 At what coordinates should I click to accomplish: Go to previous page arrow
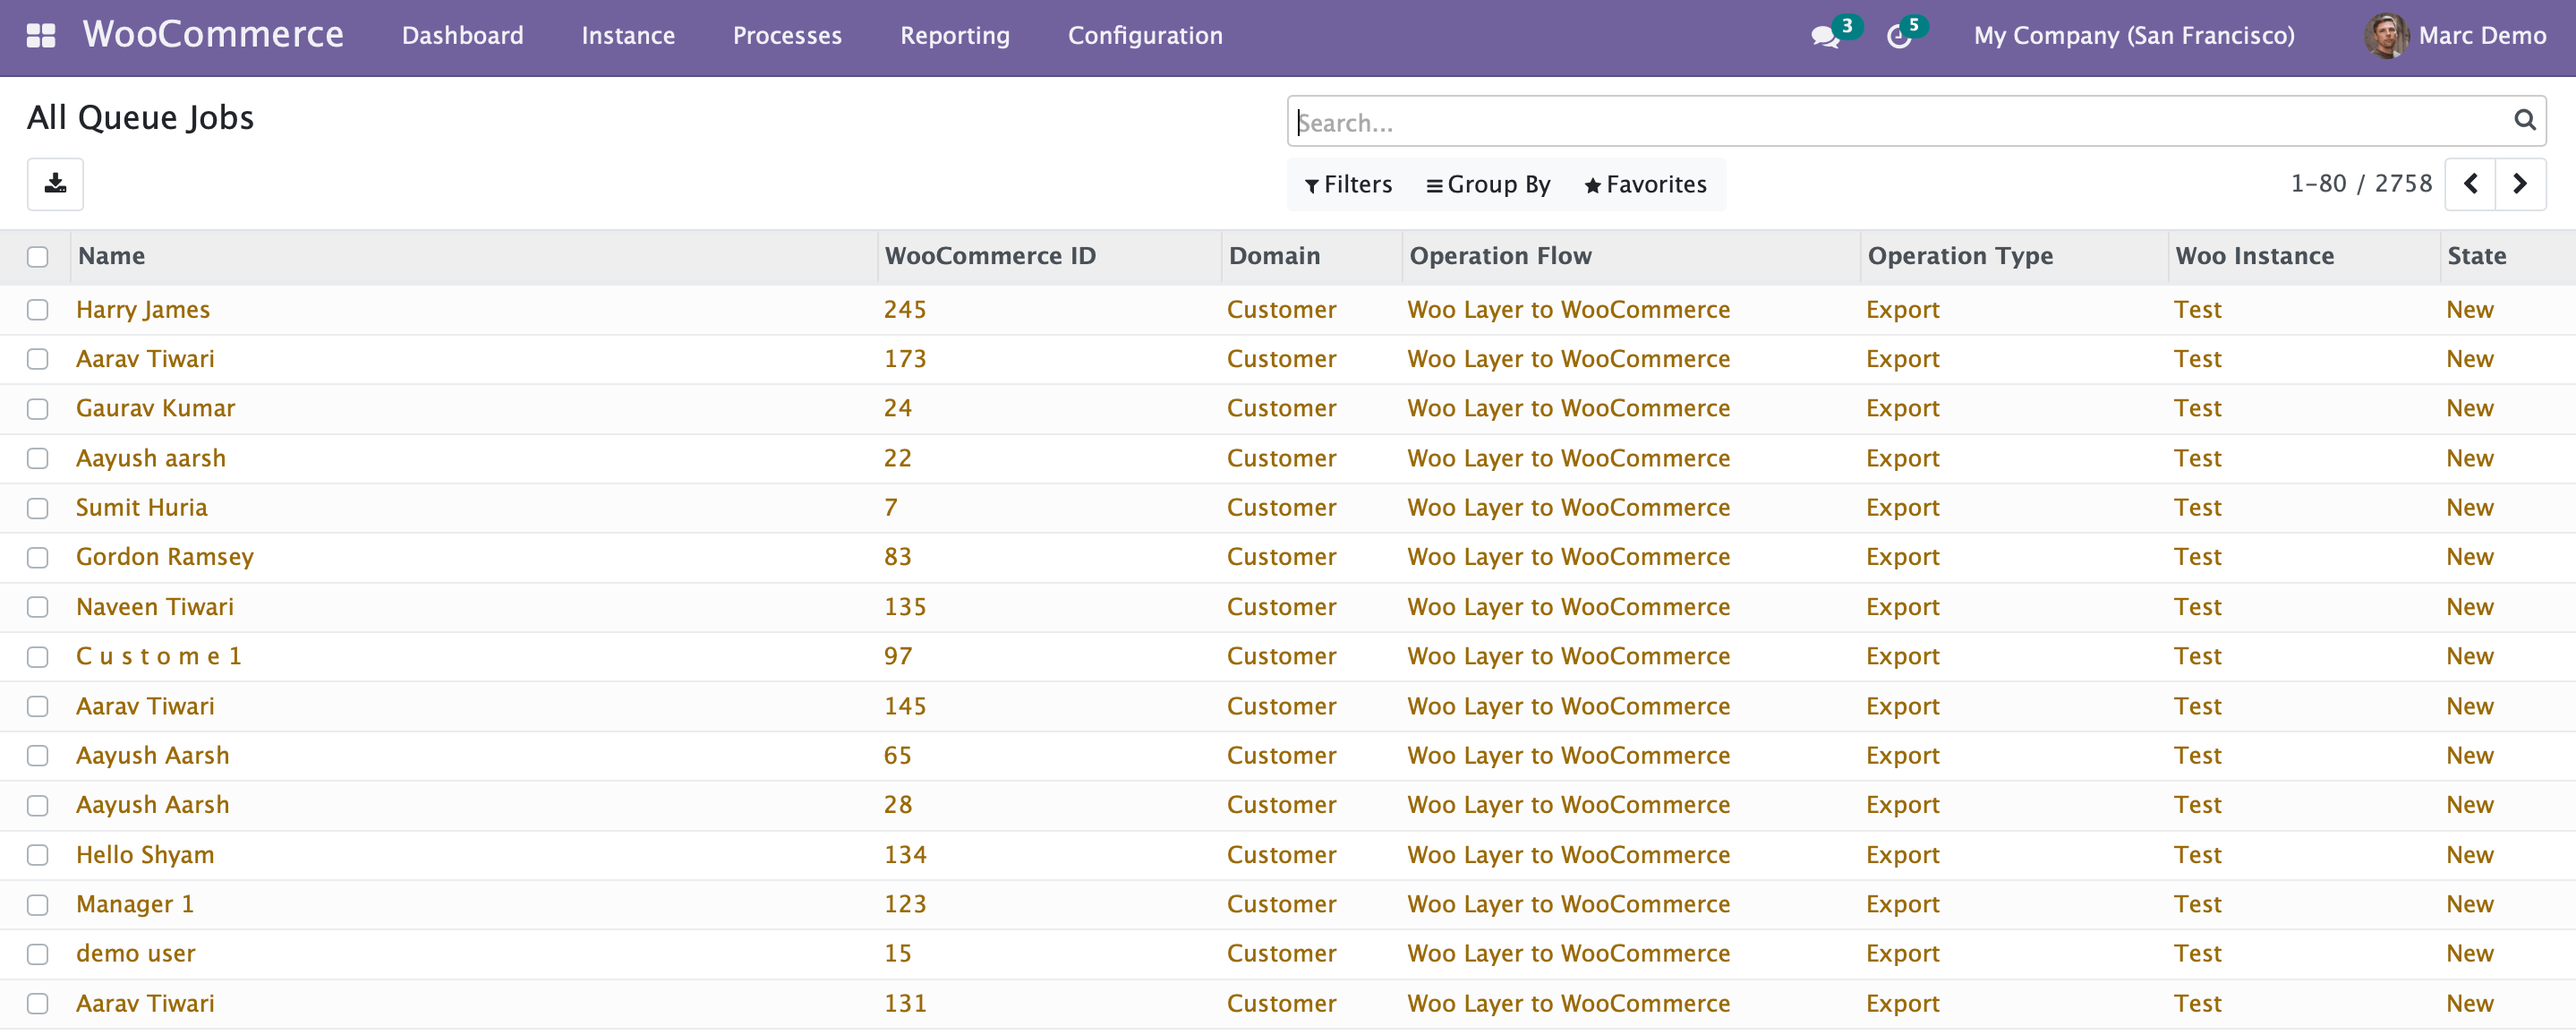pyautogui.click(x=2470, y=184)
